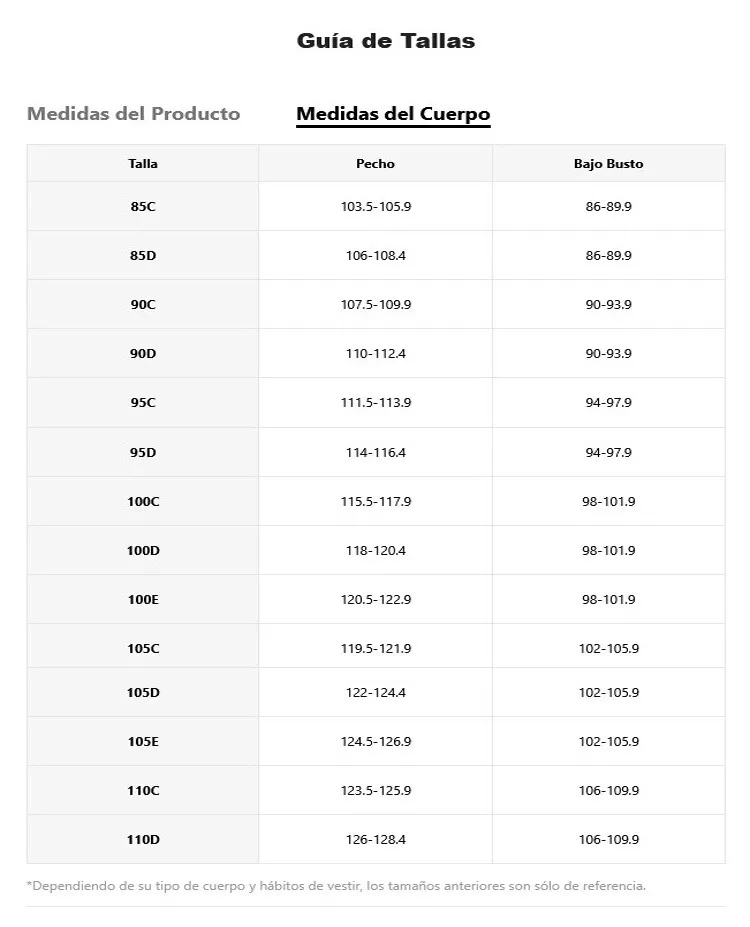Click the 100C size label

(143, 501)
